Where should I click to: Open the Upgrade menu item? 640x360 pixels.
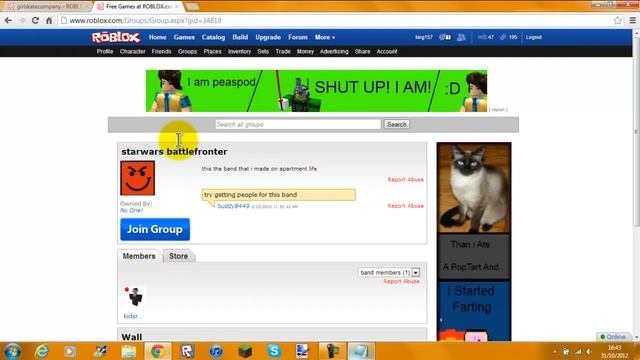tap(268, 37)
